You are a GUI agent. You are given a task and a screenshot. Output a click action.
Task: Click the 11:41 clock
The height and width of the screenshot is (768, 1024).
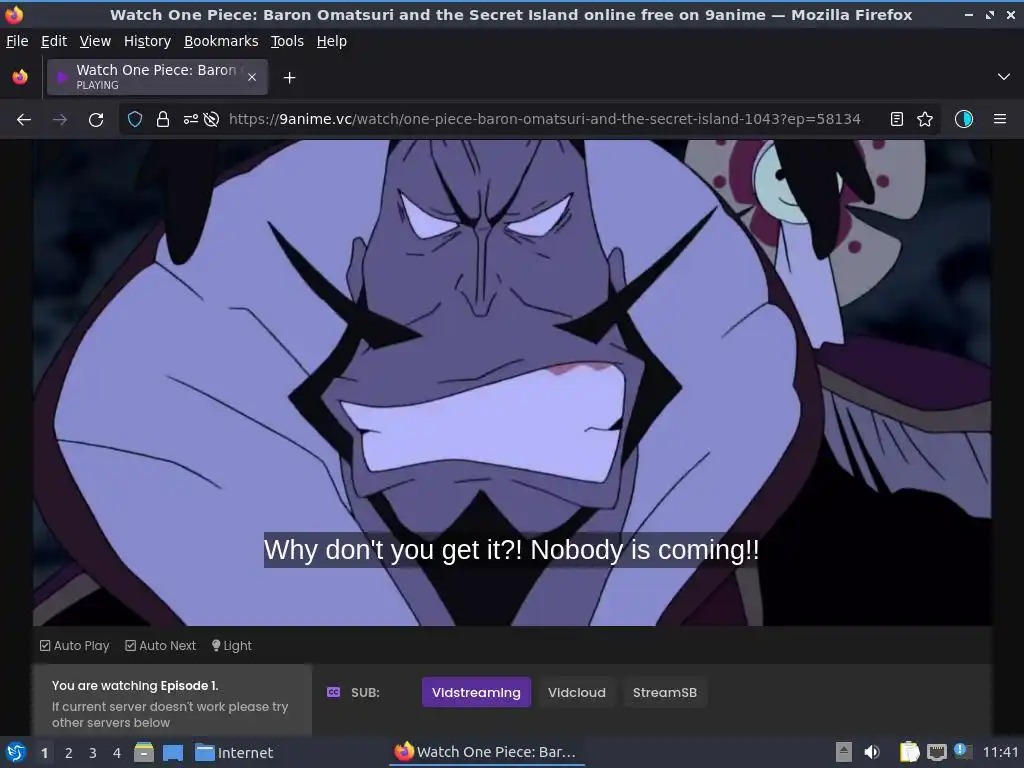click(1000, 752)
